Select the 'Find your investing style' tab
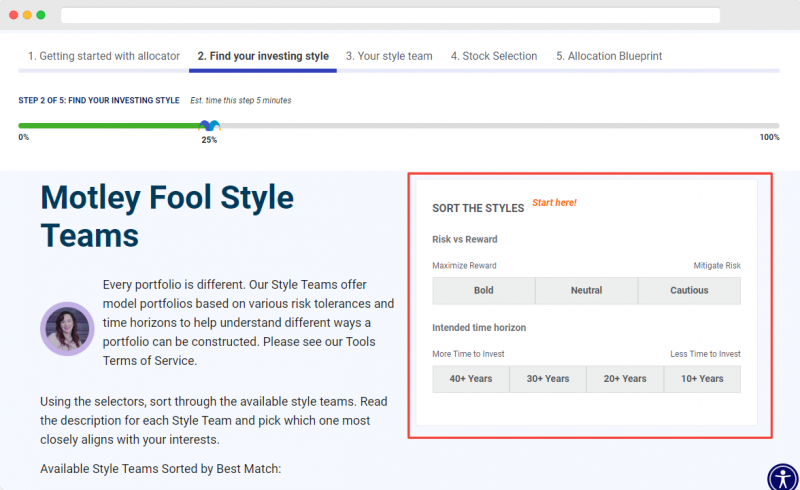 coord(263,56)
